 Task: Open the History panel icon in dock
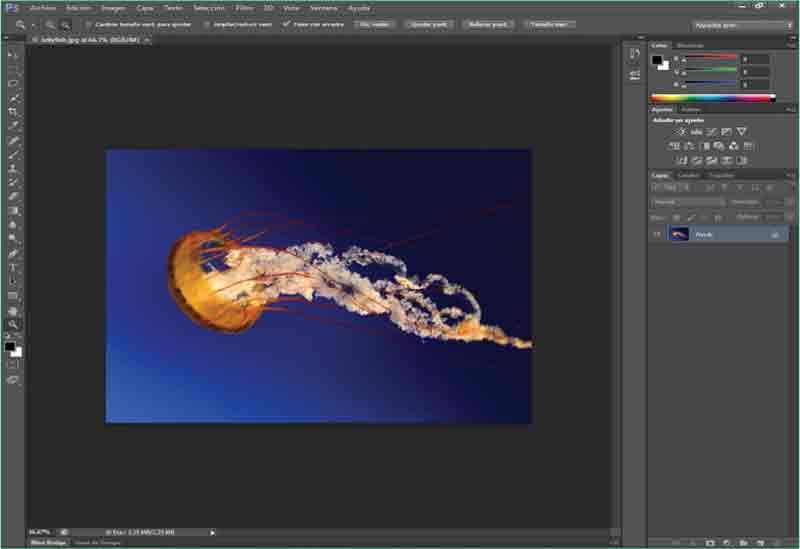click(634, 53)
